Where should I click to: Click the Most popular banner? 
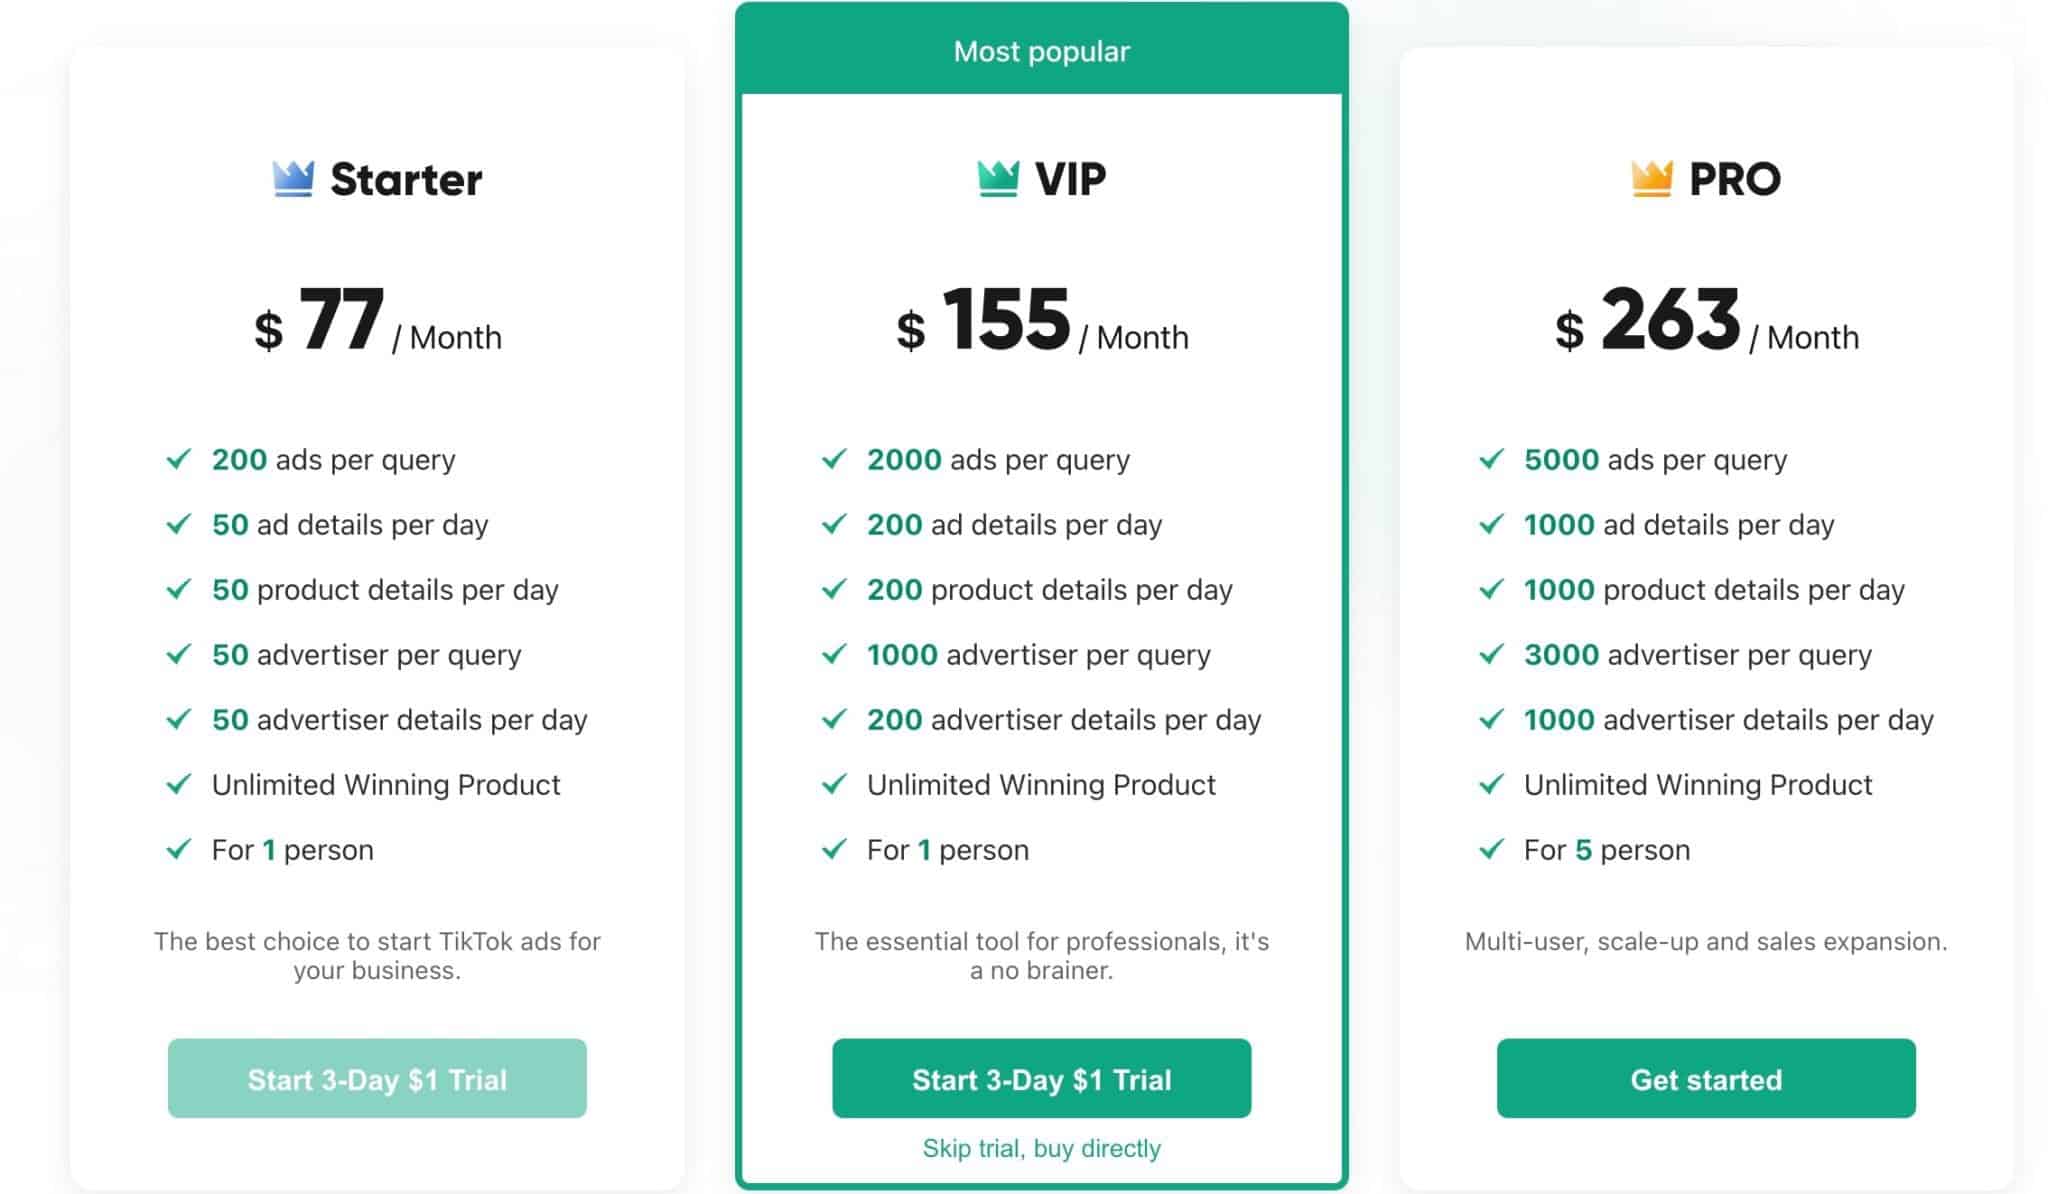click(1041, 51)
